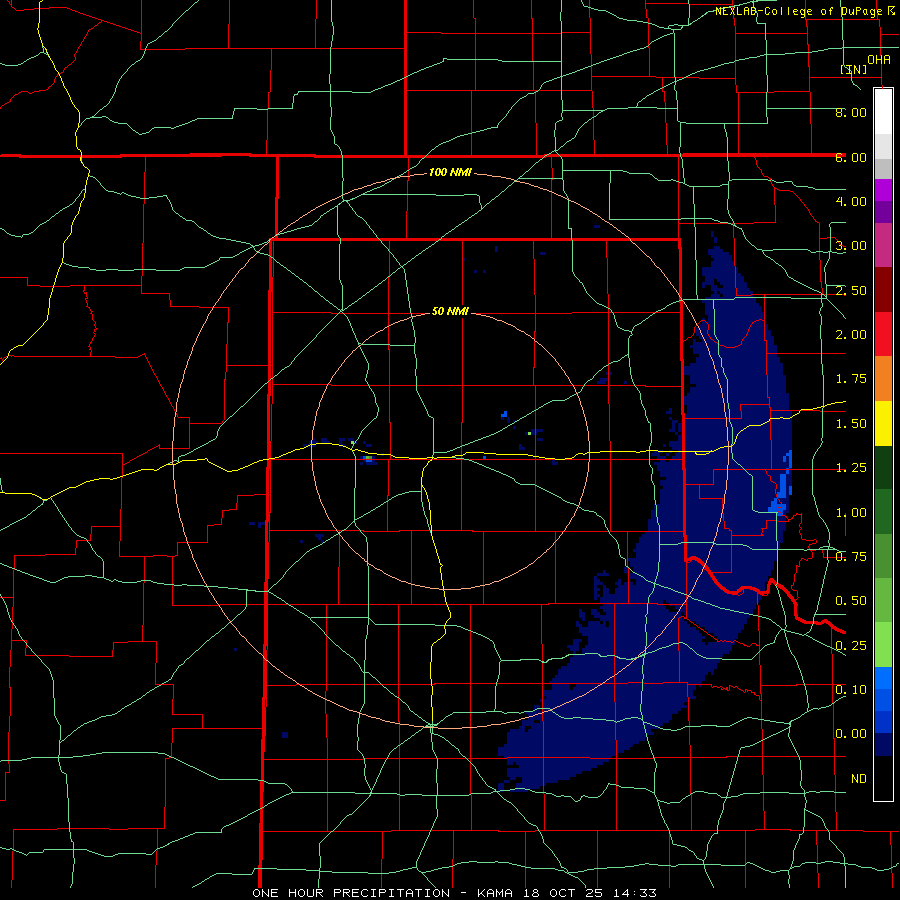This screenshot has height=900, width=900.
Task: Click the 50 NMI range ring label
Action: pyautogui.click(x=450, y=312)
